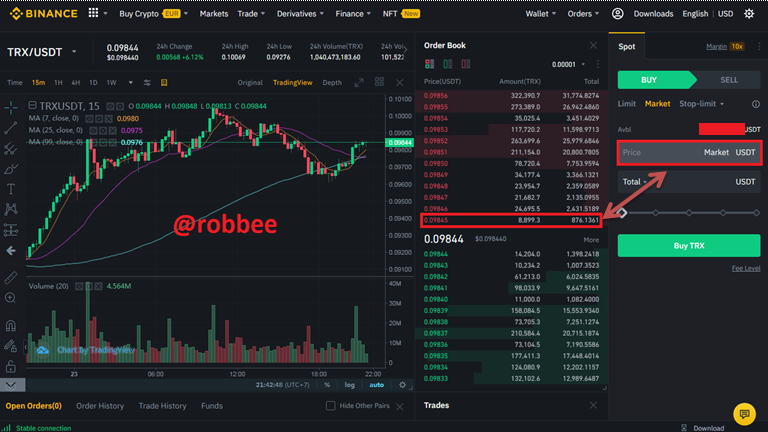The image size is (768, 432).
Task: Click the Buy TRX button
Action: [689, 245]
